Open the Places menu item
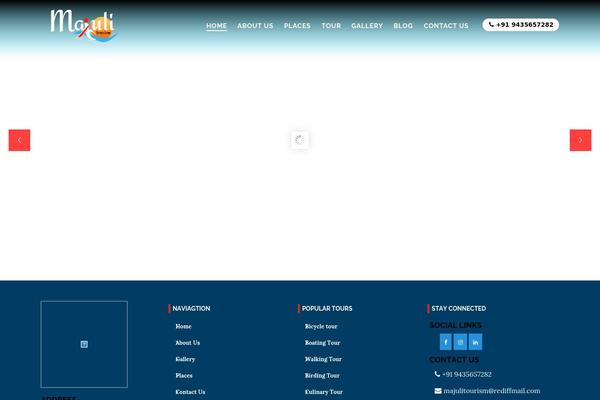This screenshot has height=400, width=600. click(x=297, y=26)
